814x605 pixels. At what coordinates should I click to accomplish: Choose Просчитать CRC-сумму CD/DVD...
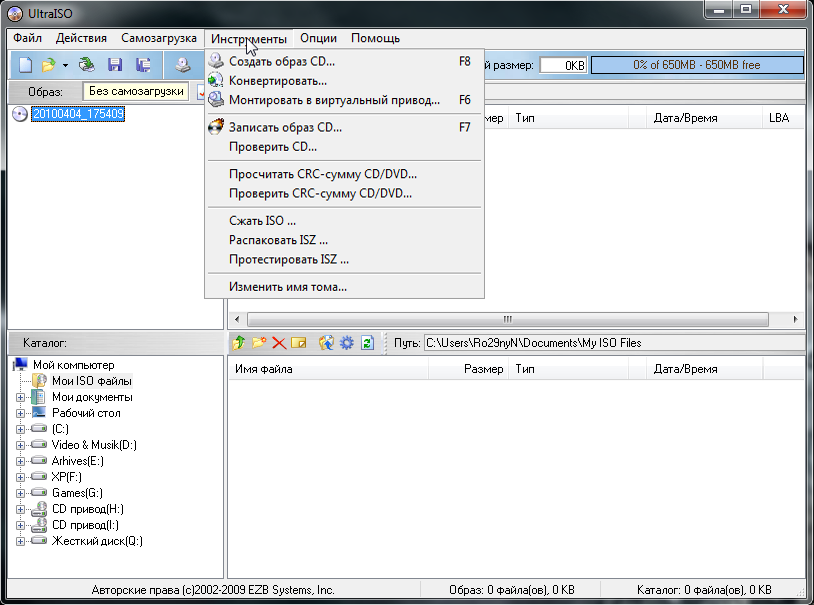[x=344, y=174]
